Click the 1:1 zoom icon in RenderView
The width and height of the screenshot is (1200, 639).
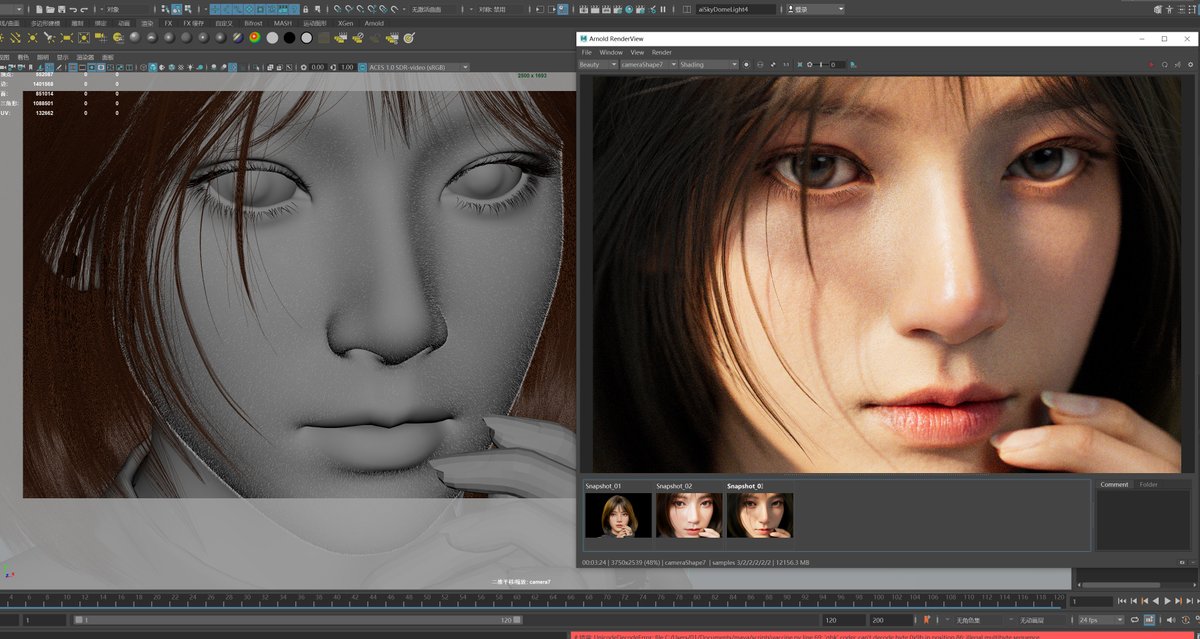[786, 64]
